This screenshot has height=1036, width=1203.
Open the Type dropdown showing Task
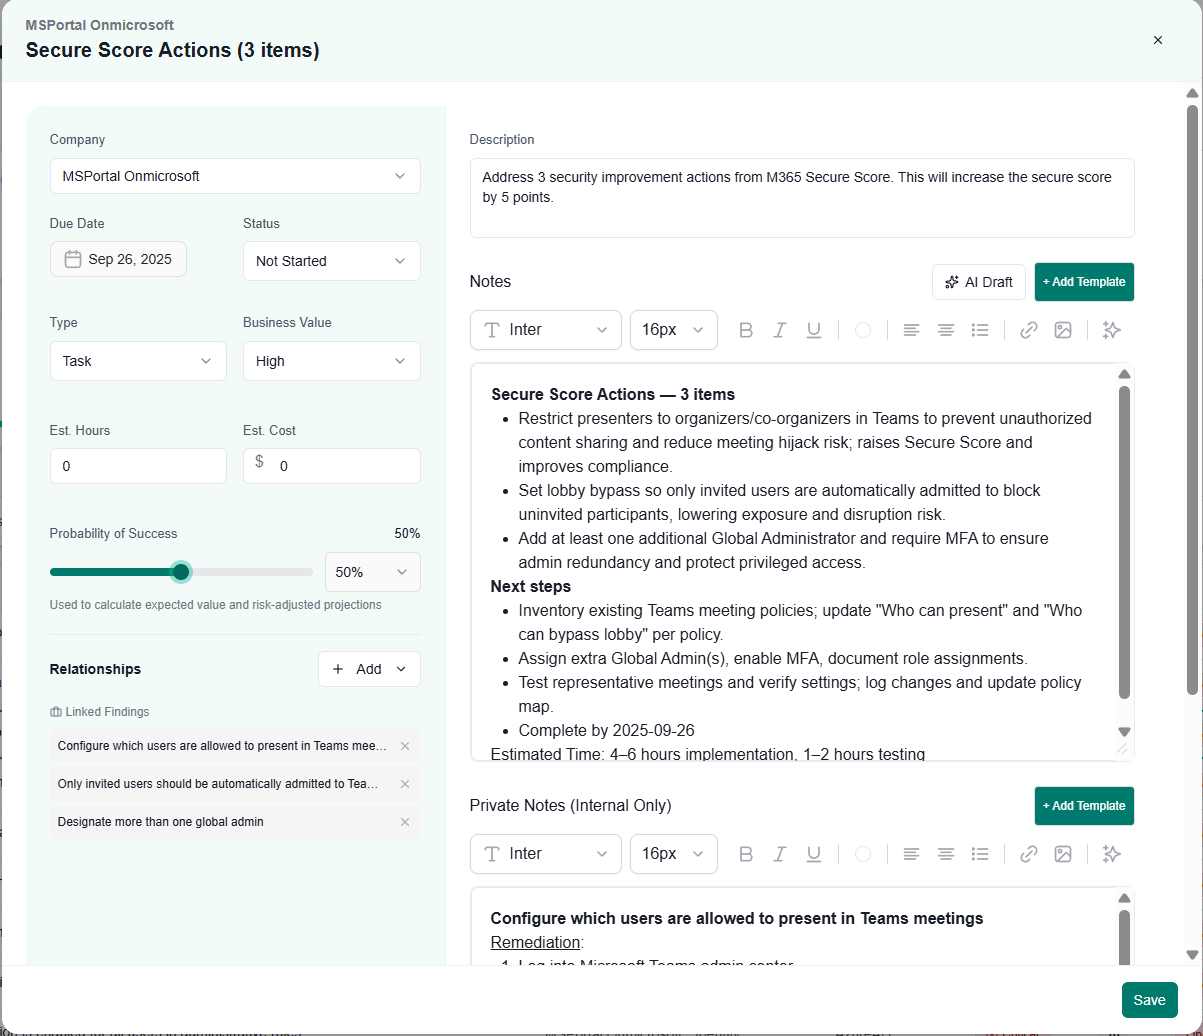pos(138,361)
